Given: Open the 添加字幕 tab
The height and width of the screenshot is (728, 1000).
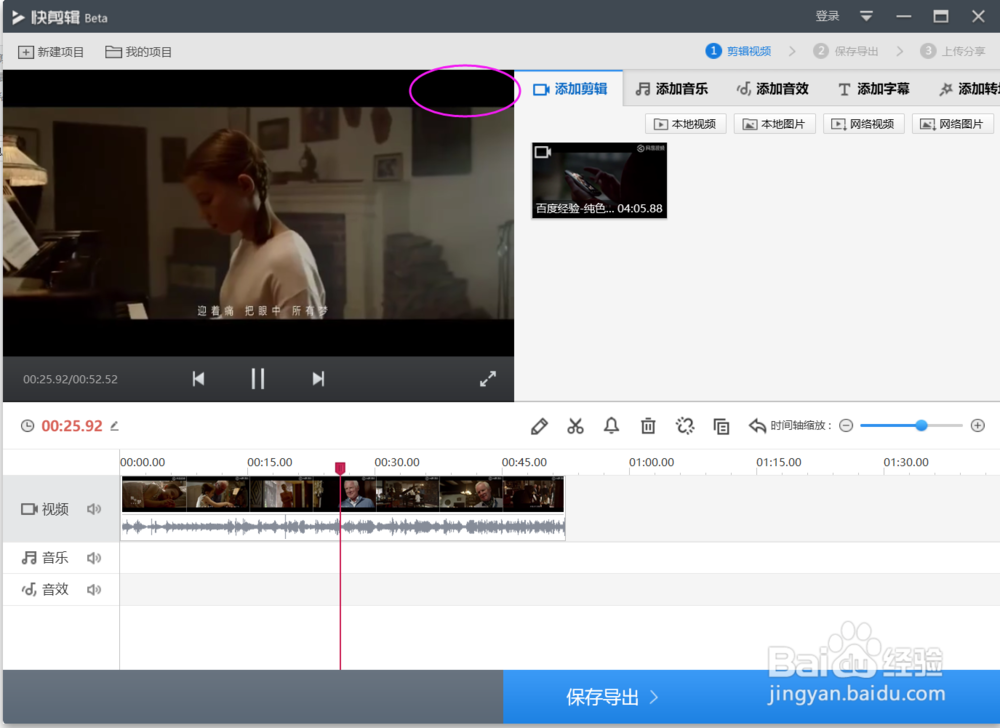Looking at the screenshot, I should pyautogui.click(x=873, y=88).
